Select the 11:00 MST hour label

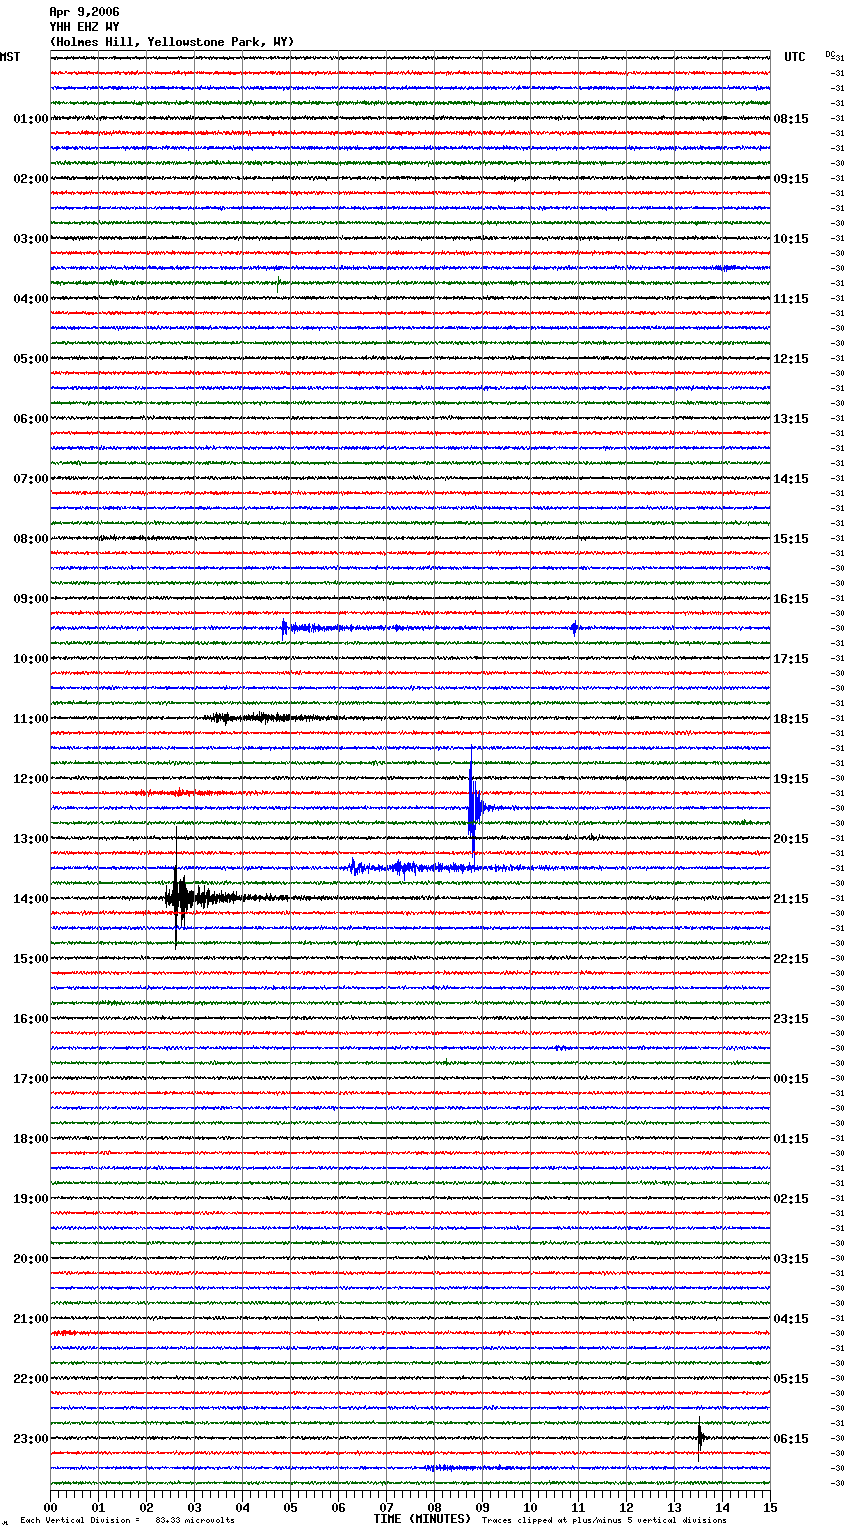[30, 719]
